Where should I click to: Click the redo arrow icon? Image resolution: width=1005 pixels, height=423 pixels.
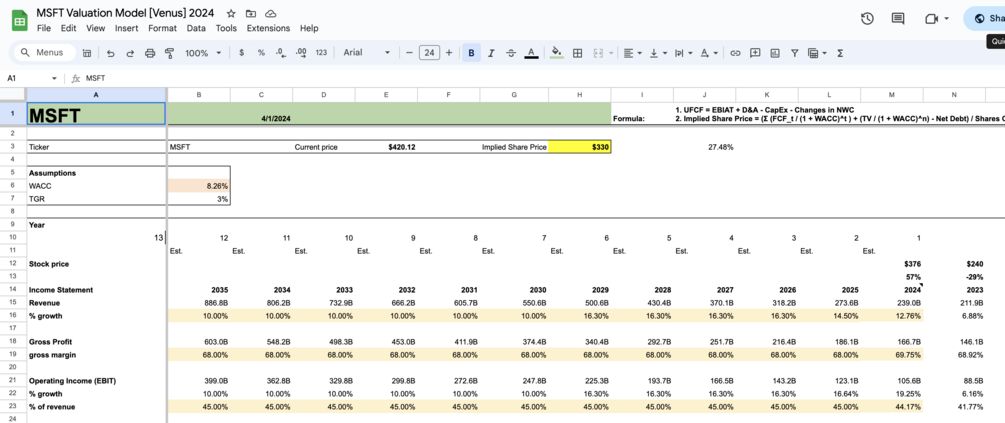(129, 53)
